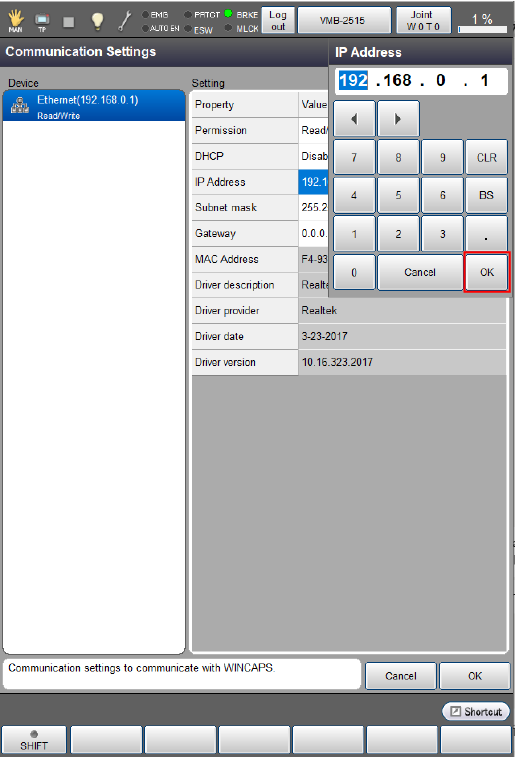The height and width of the screenshot is (757, 516).
Task: Click the IP address entry field
Action: tap(421, 81)
